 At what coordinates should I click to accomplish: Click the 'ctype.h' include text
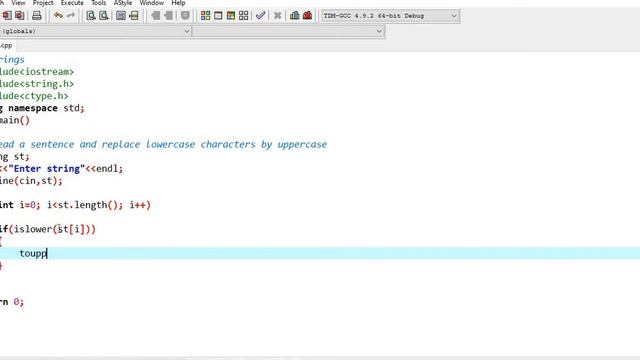point(44,96)
